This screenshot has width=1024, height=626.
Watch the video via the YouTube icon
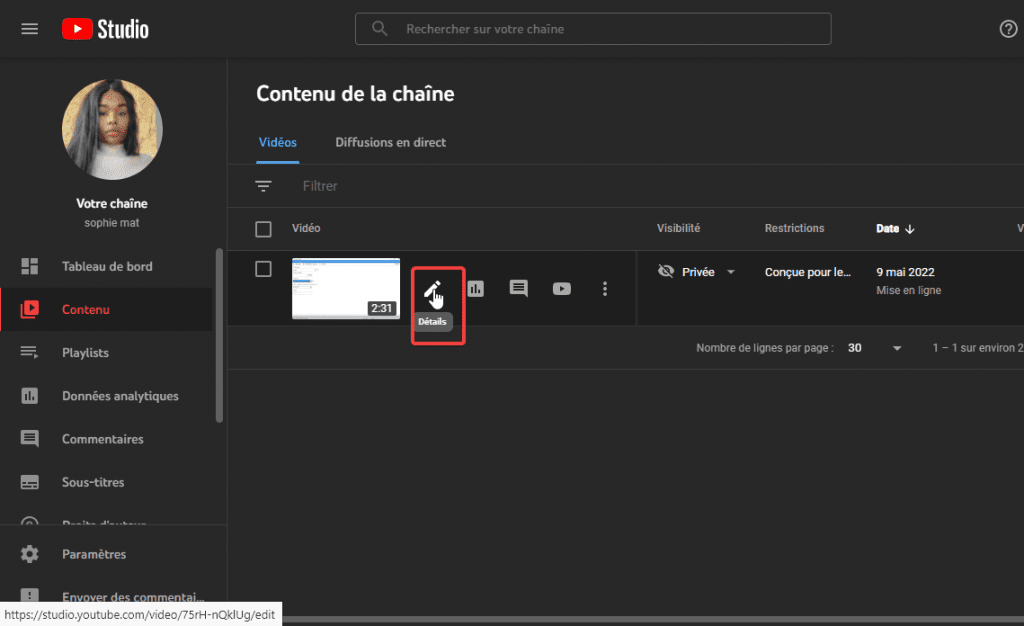[561, 288]
